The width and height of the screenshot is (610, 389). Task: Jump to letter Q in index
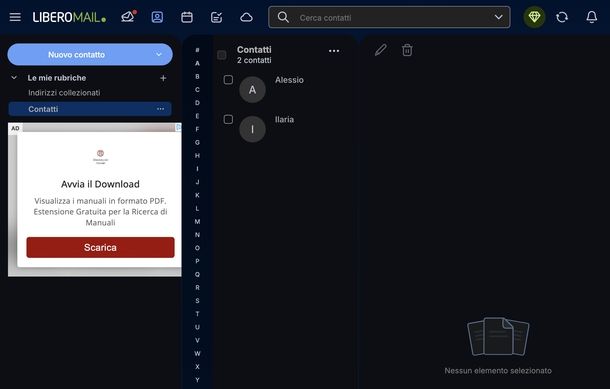click(x=197, y=274)
